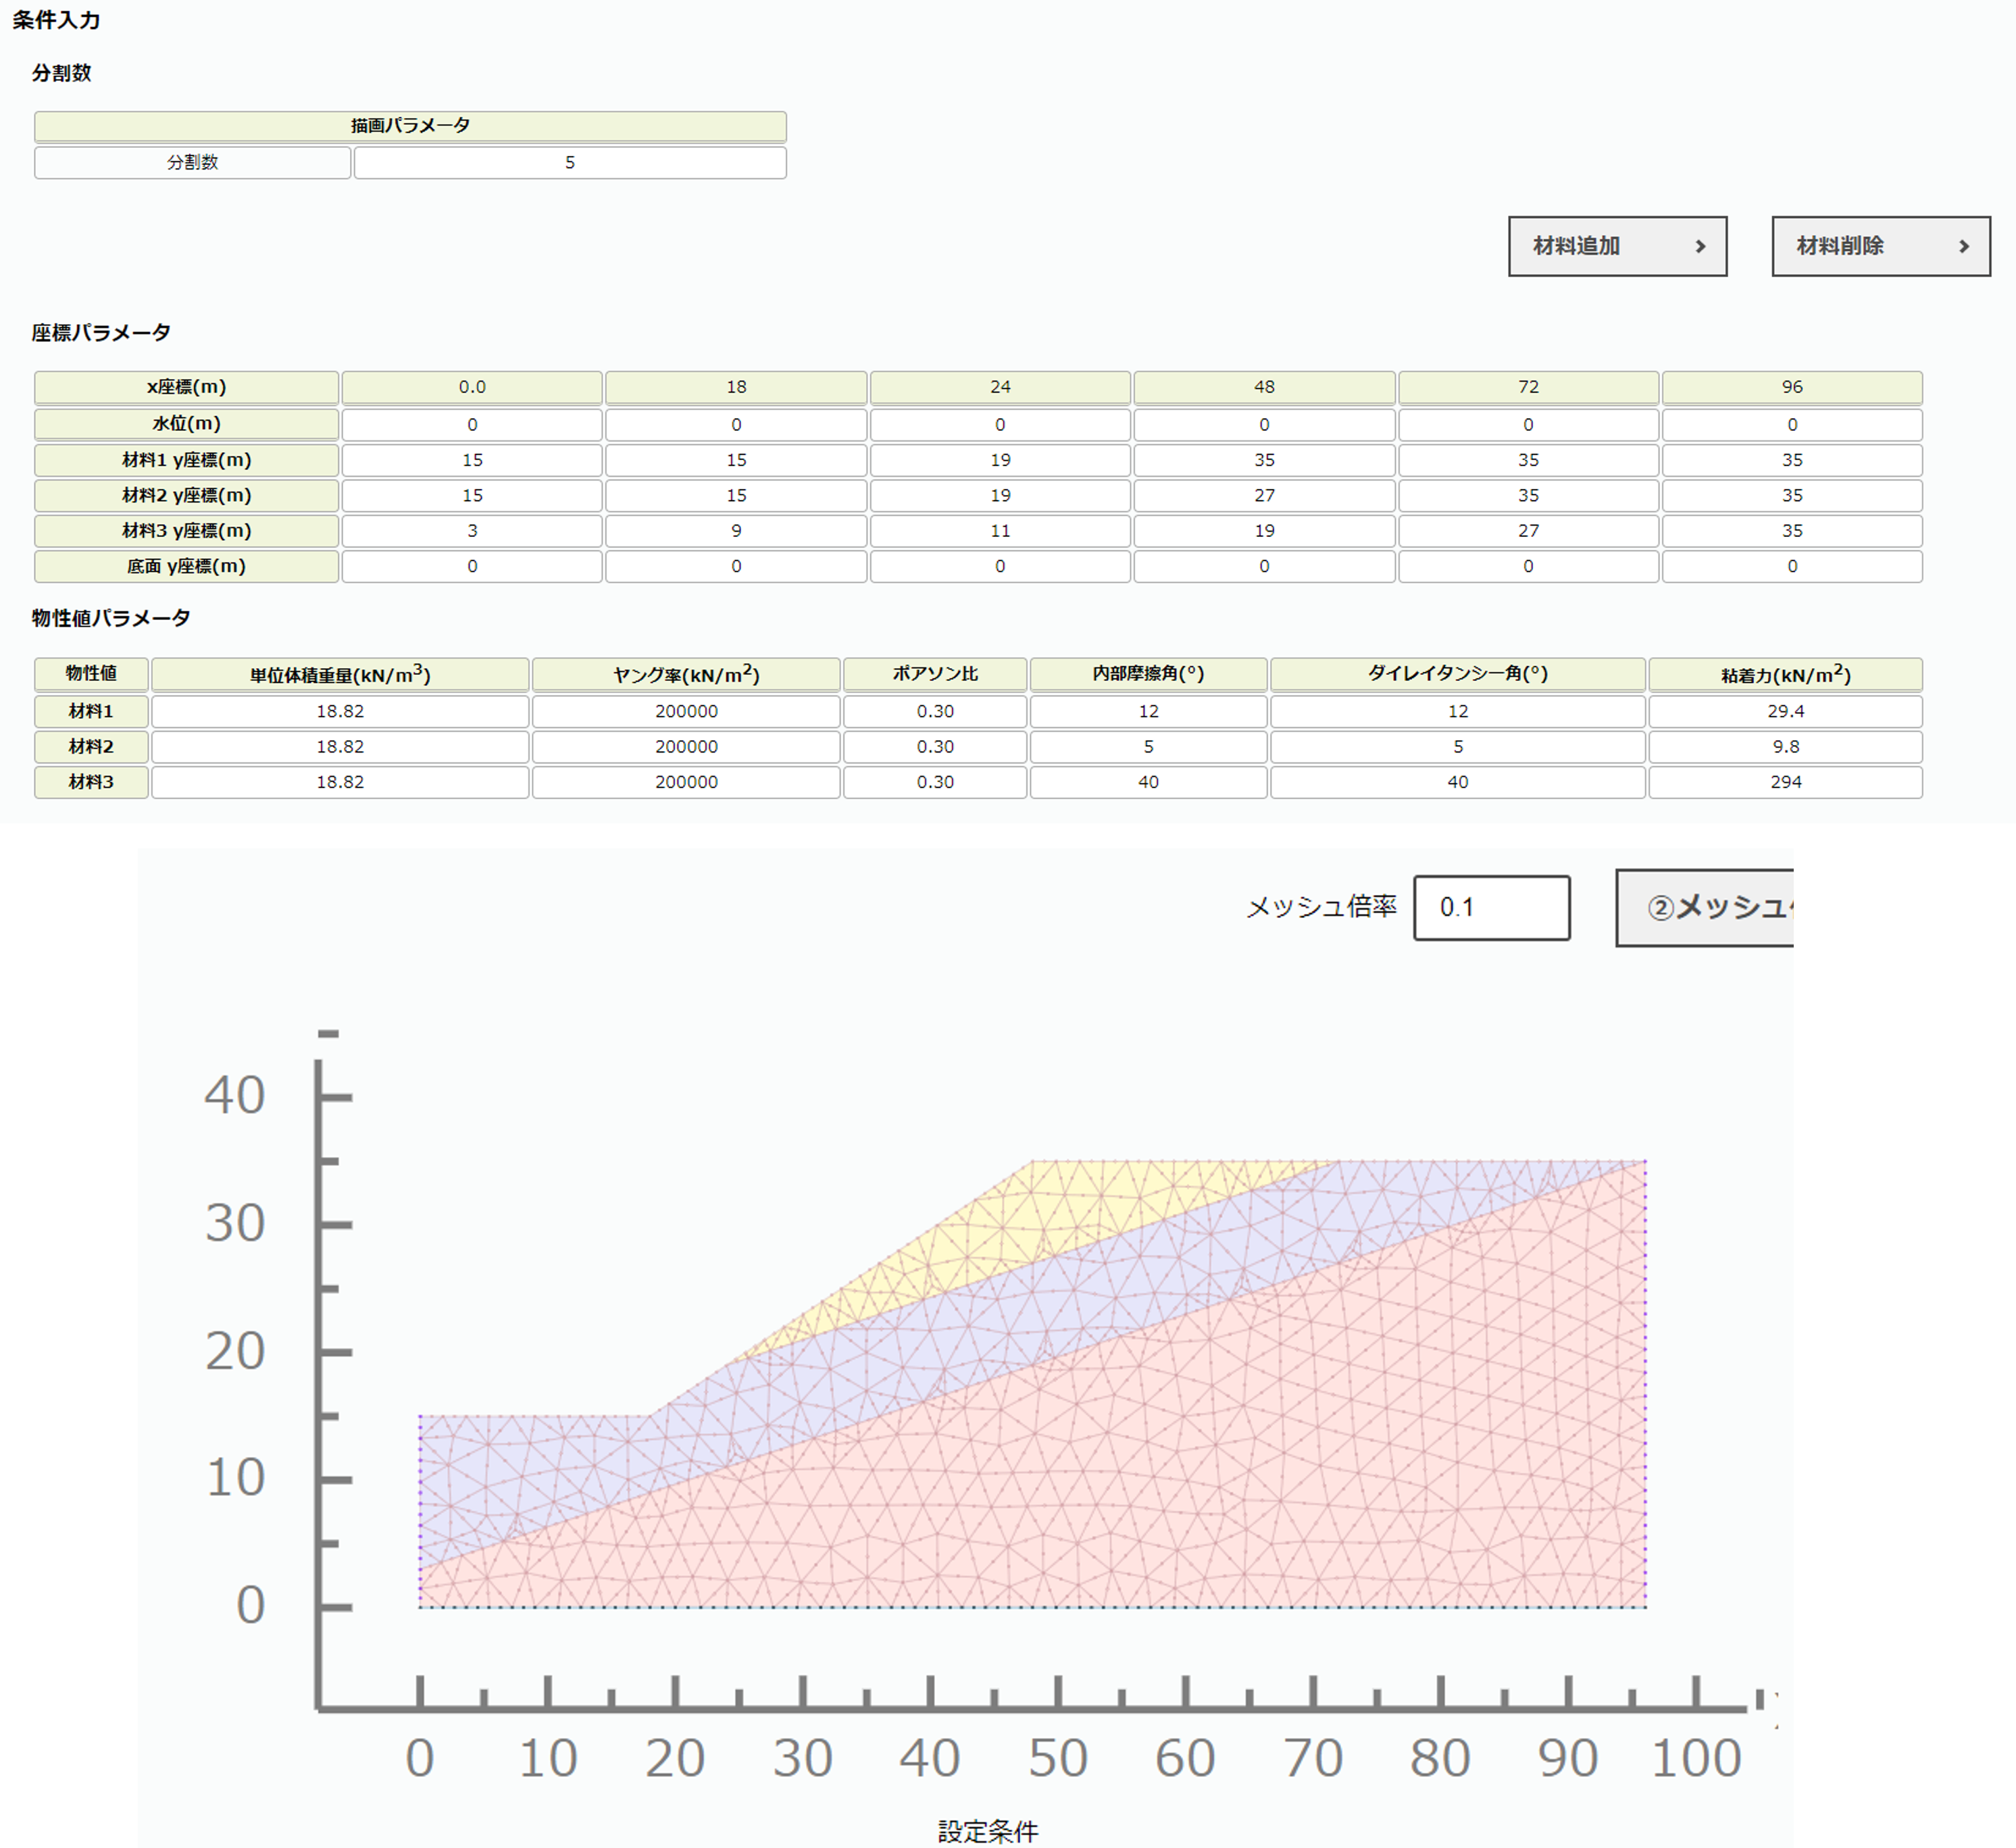Click the 粘着力(kN/m²) column header
The image size is (2016, 1848).
point(1785,674)
